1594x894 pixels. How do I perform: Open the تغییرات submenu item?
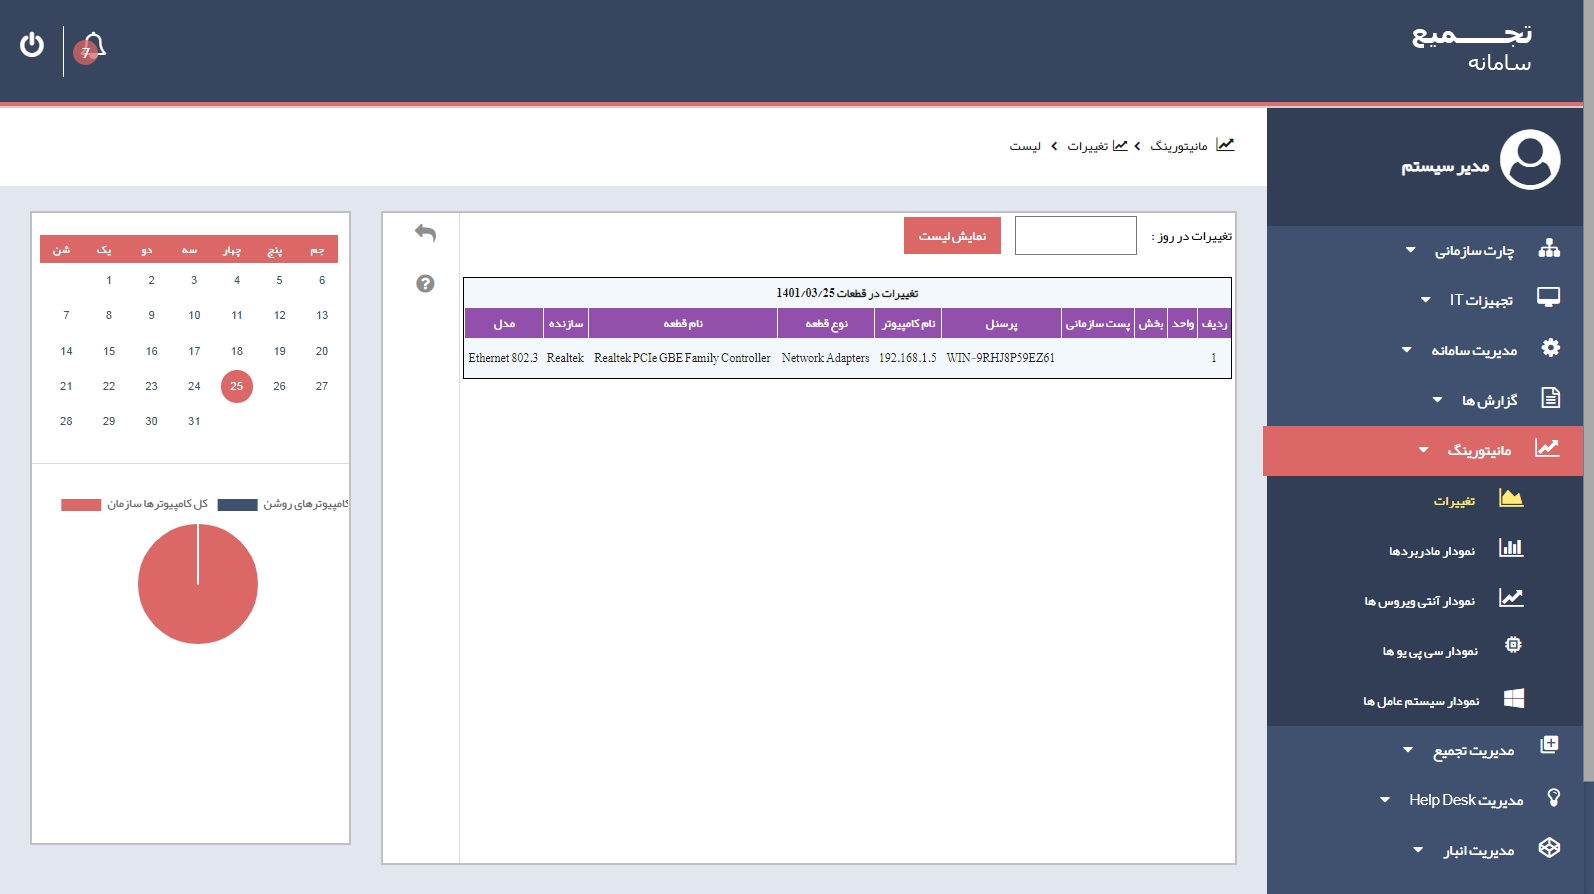1454,501
